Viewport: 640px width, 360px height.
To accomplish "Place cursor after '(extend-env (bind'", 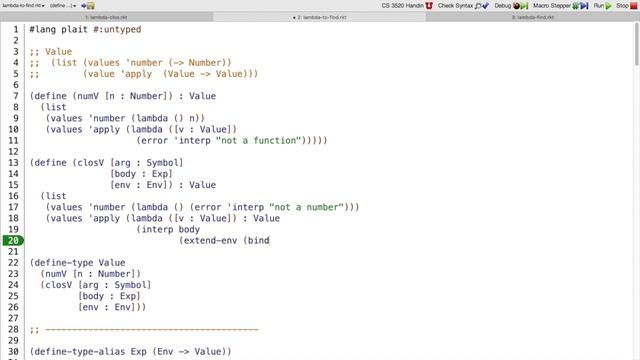I will tap(270, 240).
